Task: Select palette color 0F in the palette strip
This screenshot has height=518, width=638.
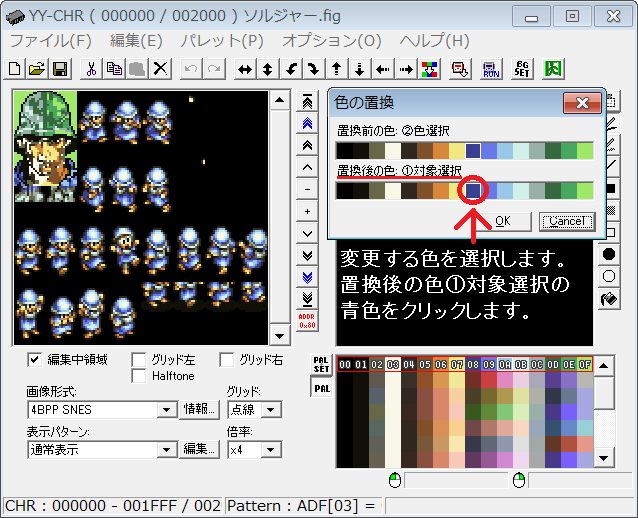Action: point(585,365)
